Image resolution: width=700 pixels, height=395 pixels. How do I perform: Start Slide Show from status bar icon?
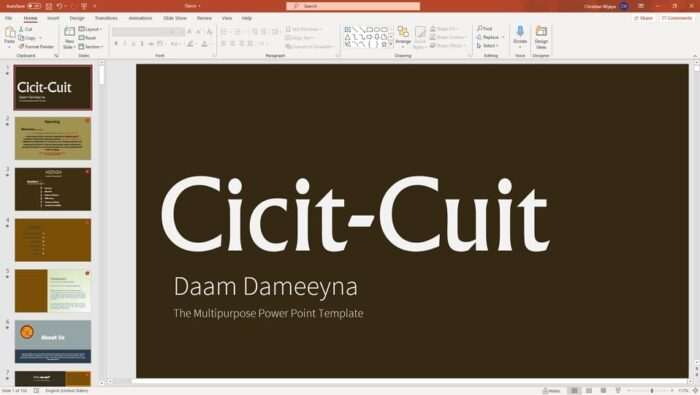tap(618, 391)
